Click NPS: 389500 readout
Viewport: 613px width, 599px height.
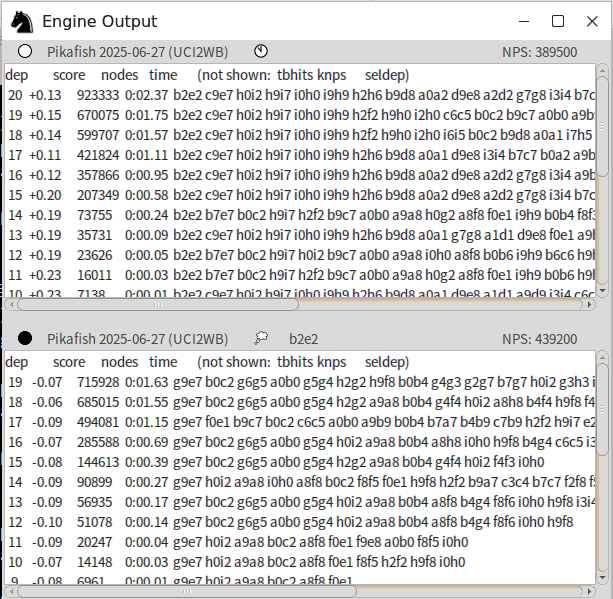click(539, 52)
